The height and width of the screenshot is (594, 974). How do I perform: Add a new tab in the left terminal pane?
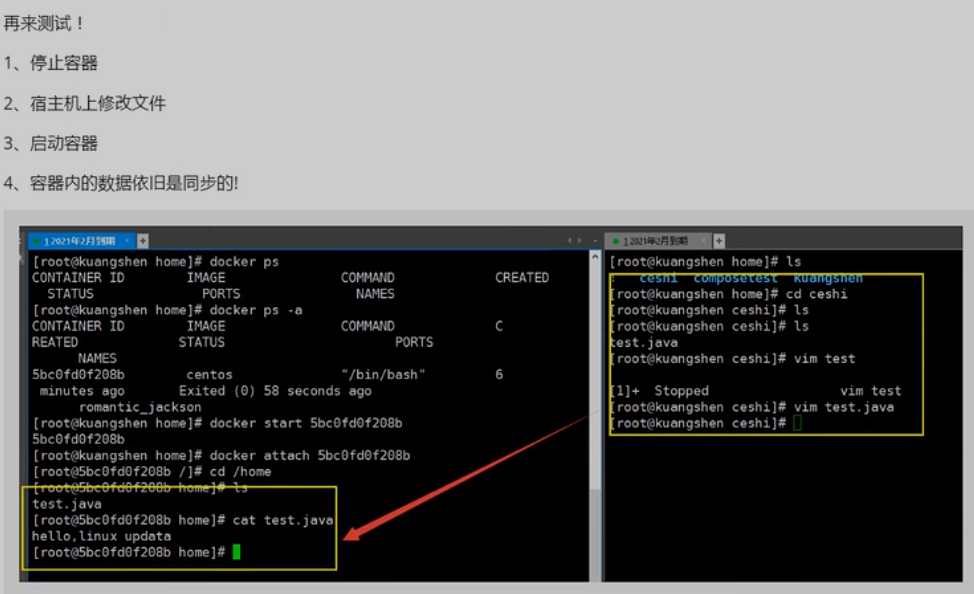click(143, 240)
